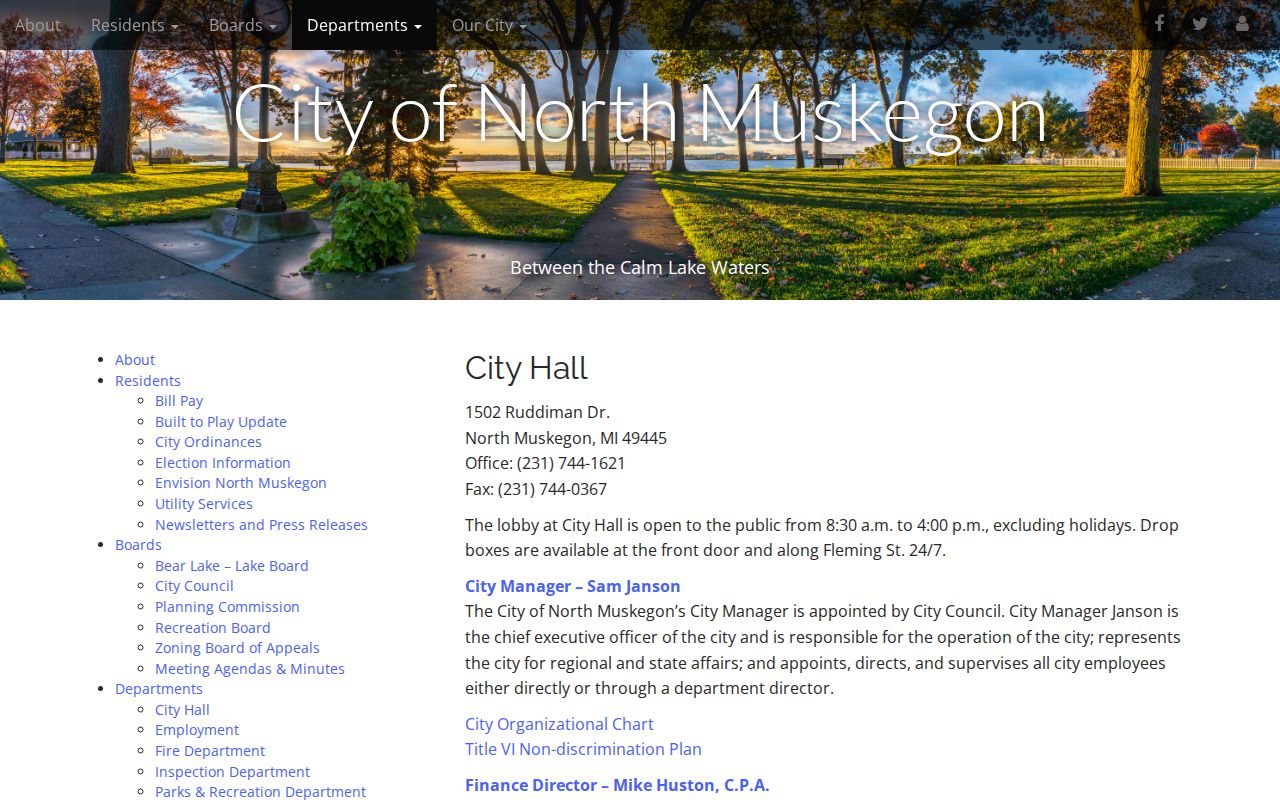Click the office phone number (231) 744-1621
Screen dimensions: 1280x800
(571, 463)
